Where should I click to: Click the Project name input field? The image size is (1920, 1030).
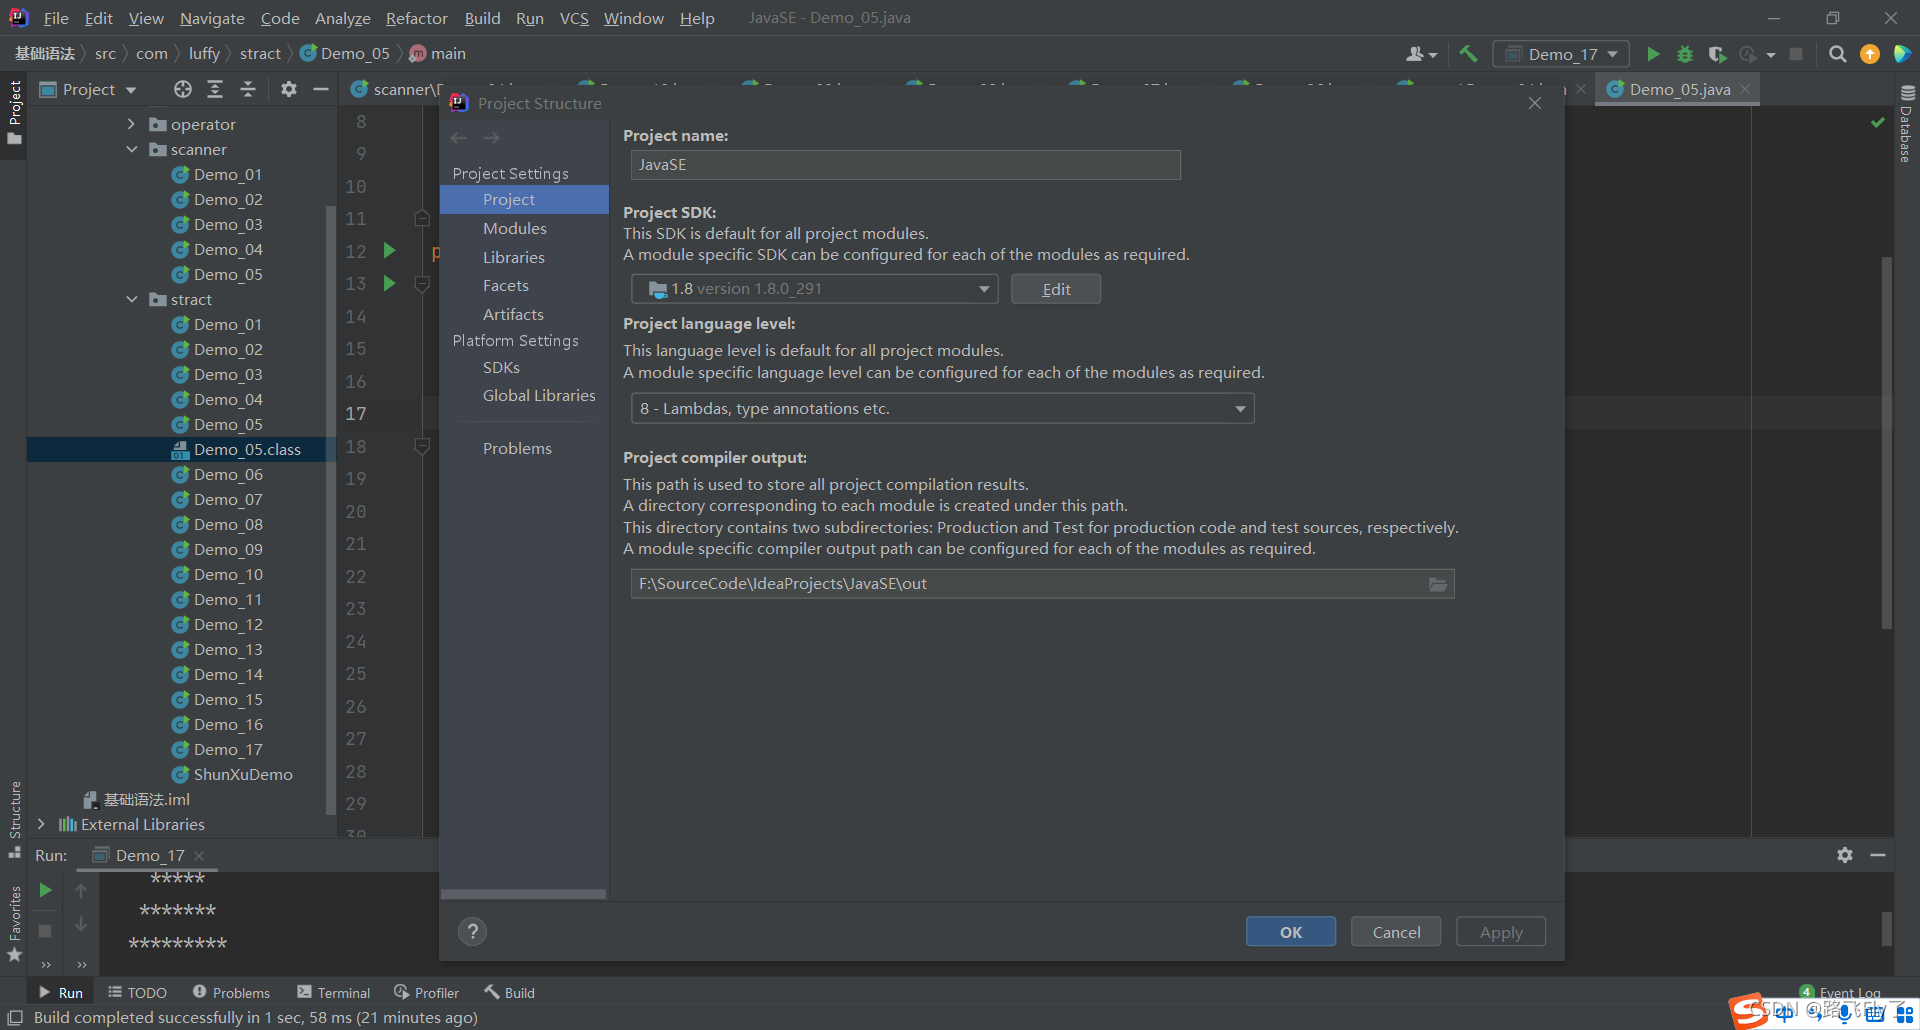point(905,165)
